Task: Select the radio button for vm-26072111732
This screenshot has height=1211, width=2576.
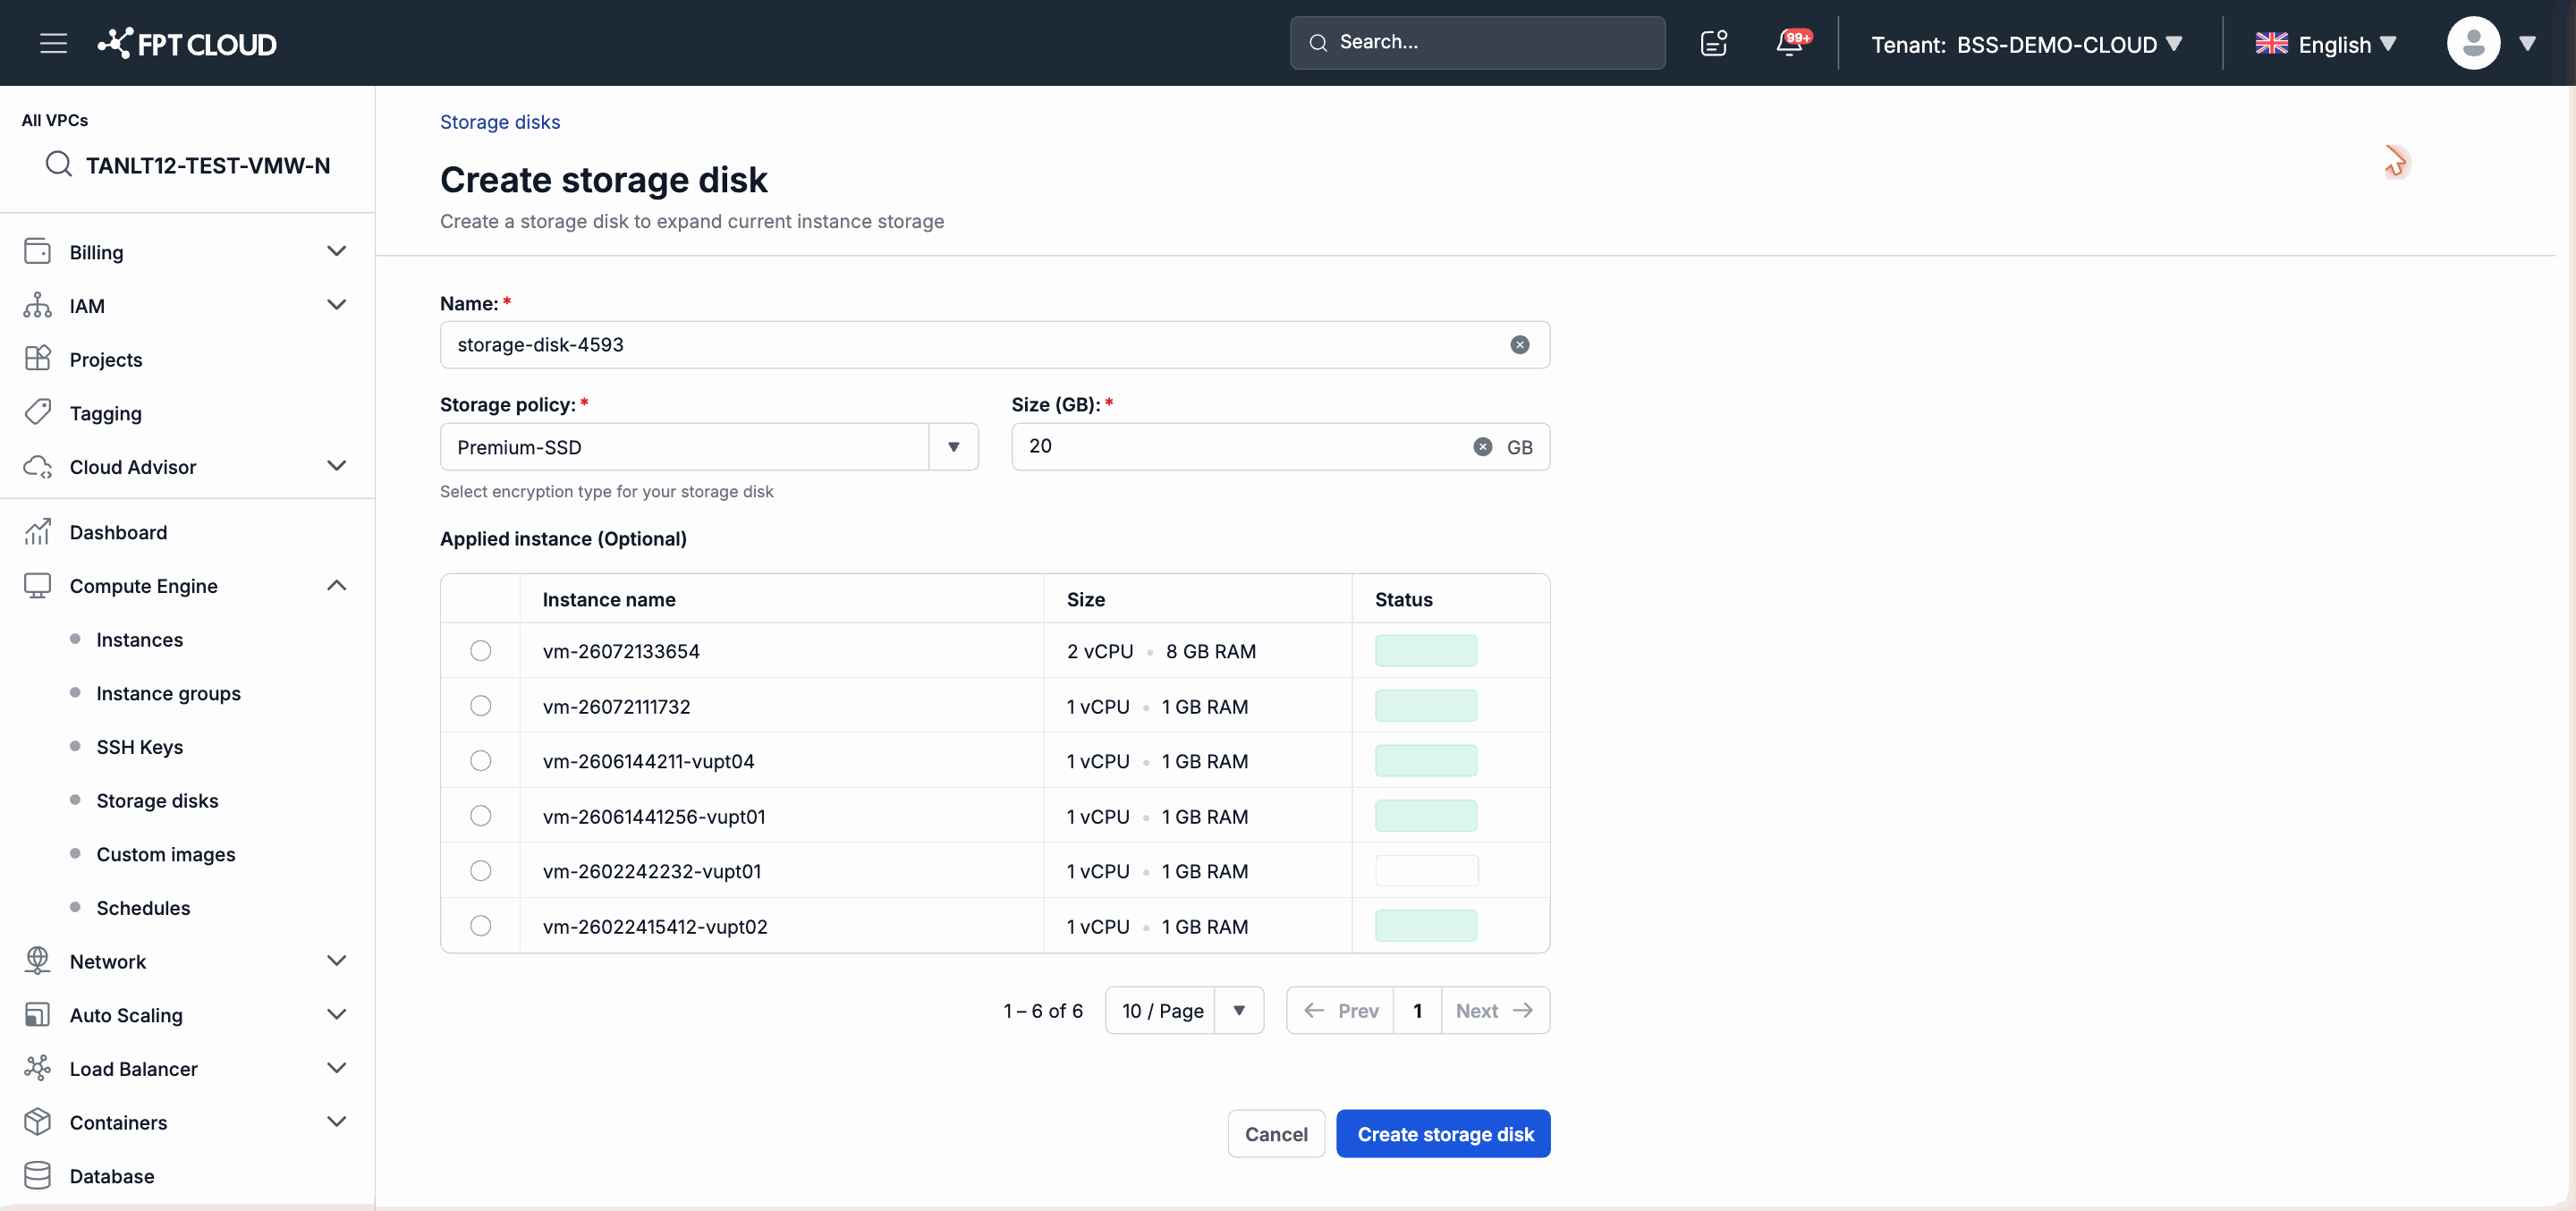Action: pyautogui.click(x=481, y=706)
